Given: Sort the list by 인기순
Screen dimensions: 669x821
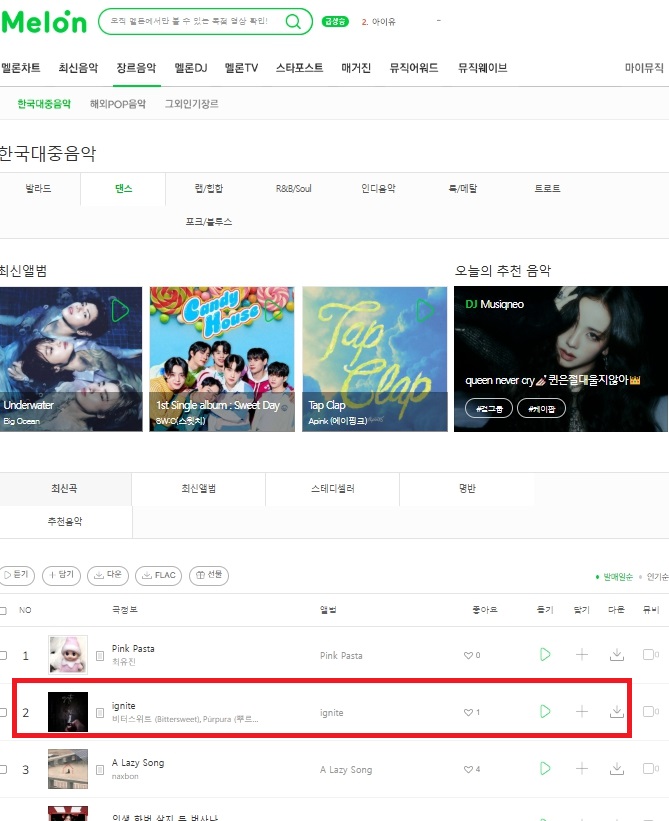Looking at the screenshot, I should pyautogui.click(x=657, y=577).
